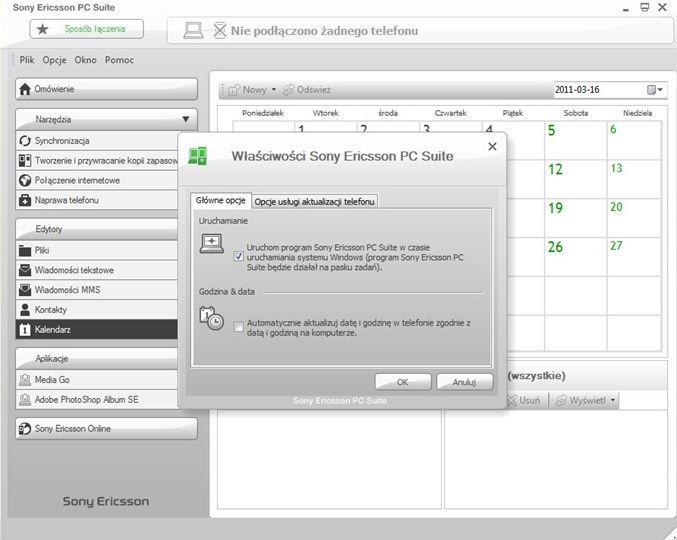Click the Wyświetl view icon
This screenshot has width=677, height=540.
pos(561,401)
